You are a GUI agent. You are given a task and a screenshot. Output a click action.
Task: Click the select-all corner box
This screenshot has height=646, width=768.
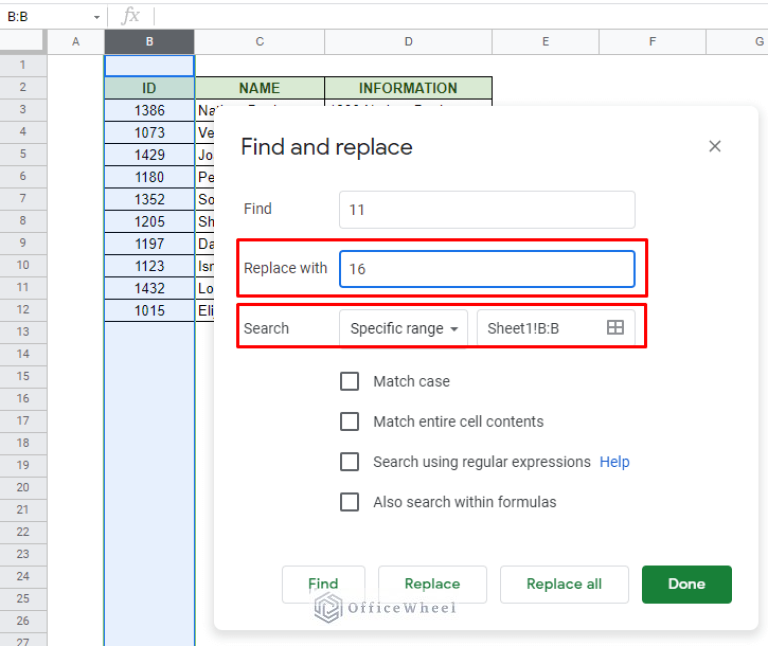coord(23,42)
